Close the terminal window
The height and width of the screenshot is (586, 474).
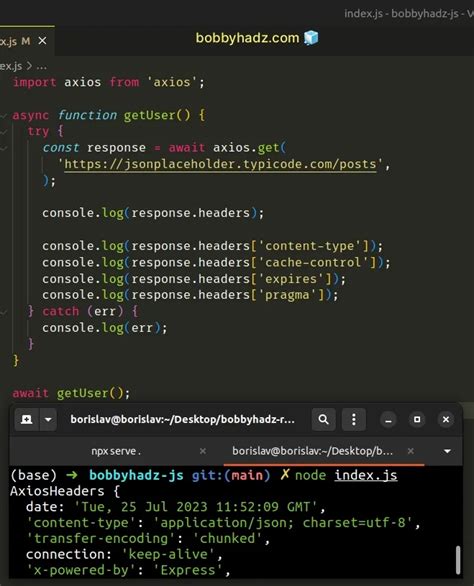[x=446, y=420]
